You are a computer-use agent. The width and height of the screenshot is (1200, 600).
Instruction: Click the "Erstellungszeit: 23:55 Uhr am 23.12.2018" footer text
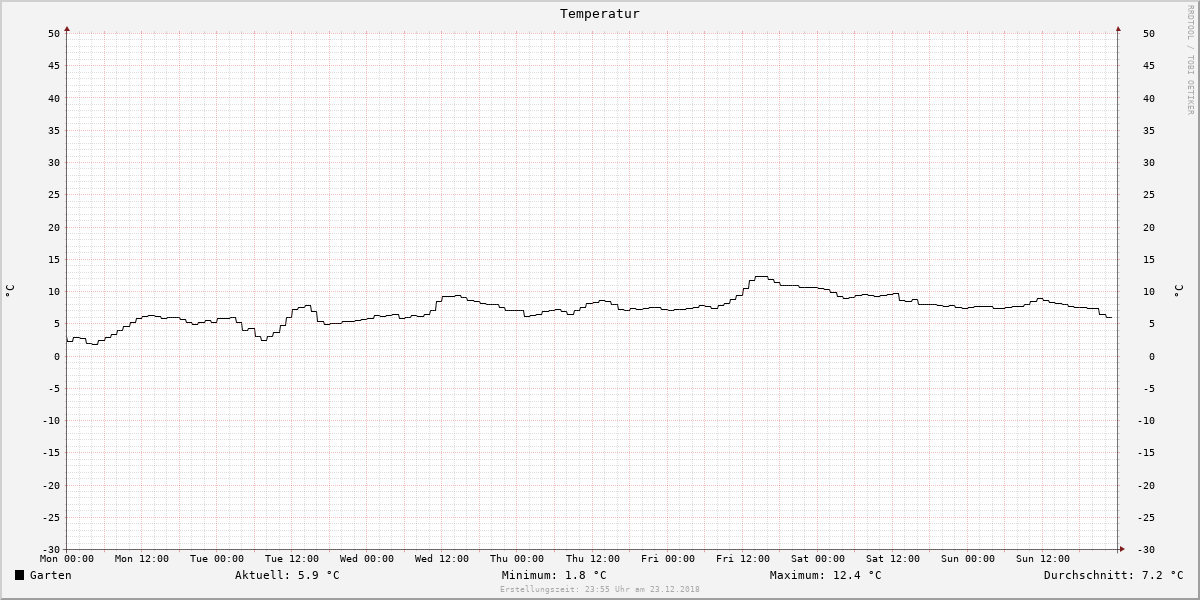tap(600, 590)
